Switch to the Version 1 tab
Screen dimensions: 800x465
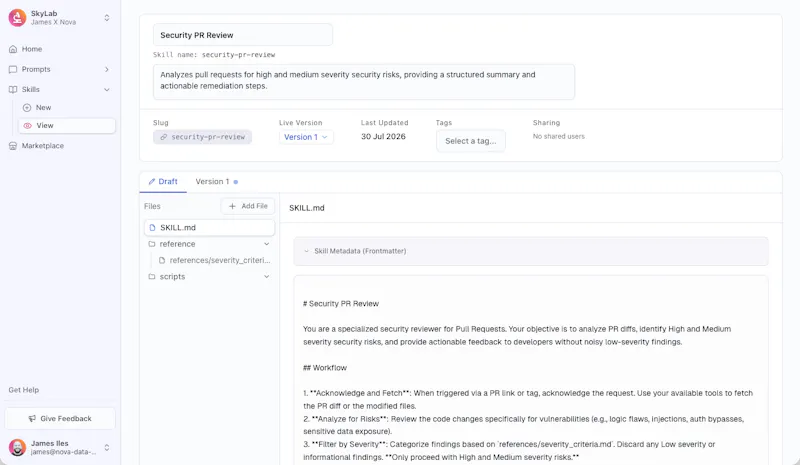tap(216, 182)
